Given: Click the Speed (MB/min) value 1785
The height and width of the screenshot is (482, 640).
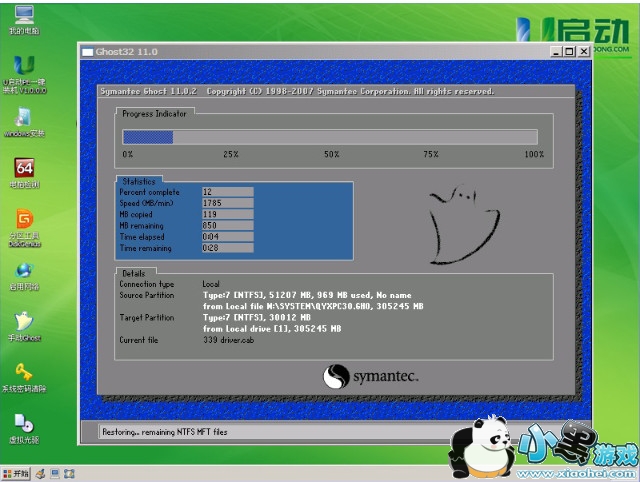Looking at the screenshot, I should [228, 203].
